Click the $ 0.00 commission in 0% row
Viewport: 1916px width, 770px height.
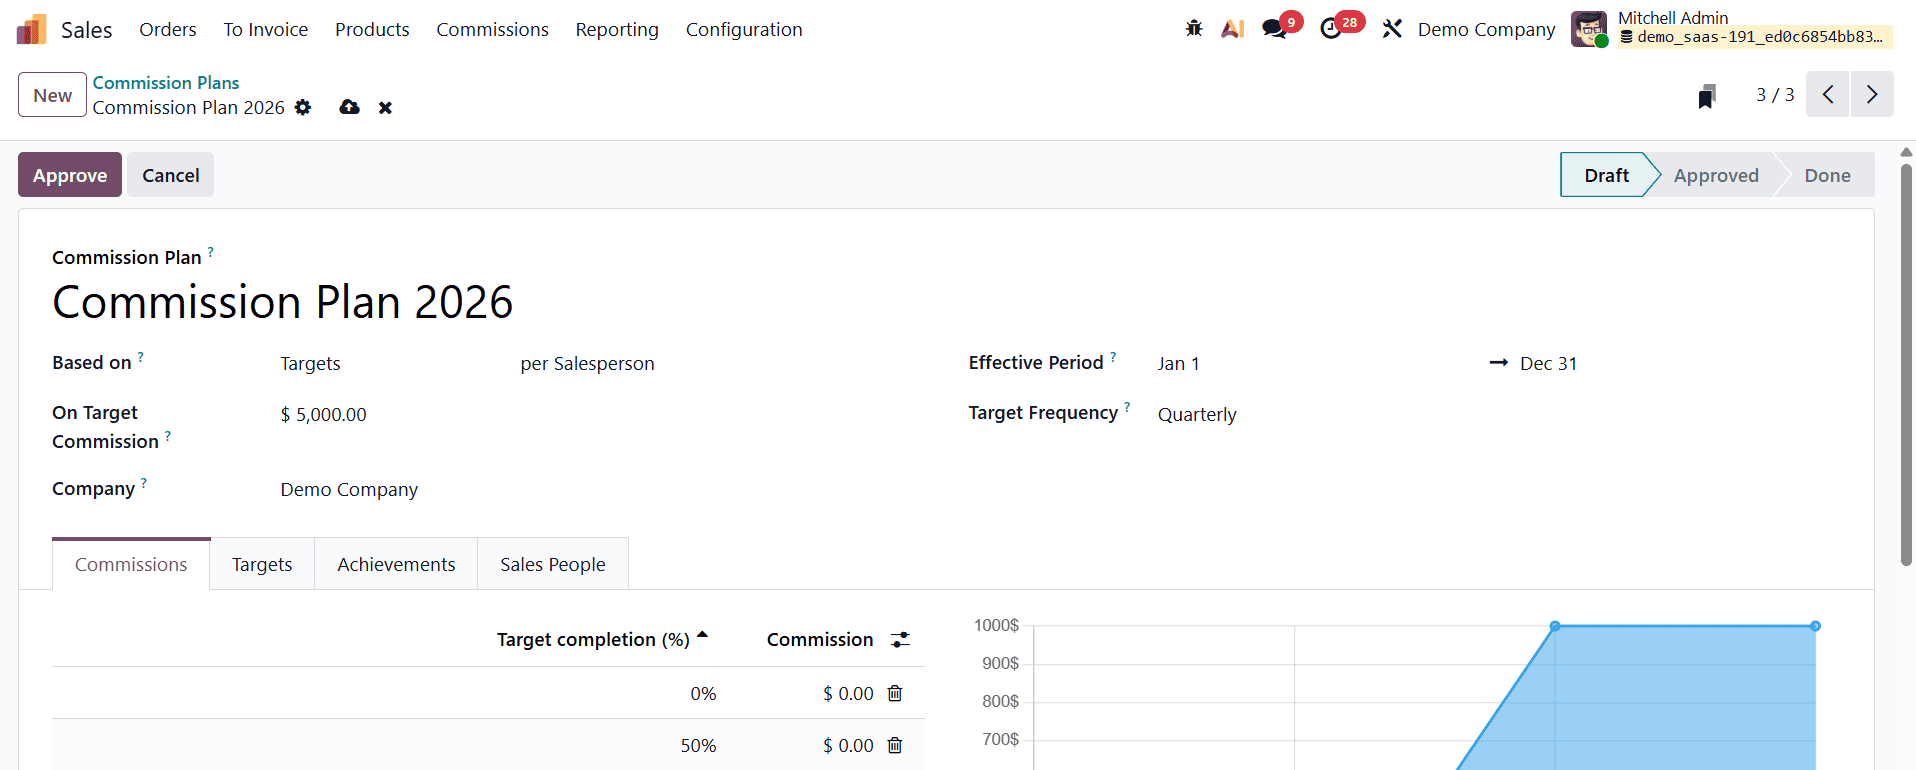point(848,693)
